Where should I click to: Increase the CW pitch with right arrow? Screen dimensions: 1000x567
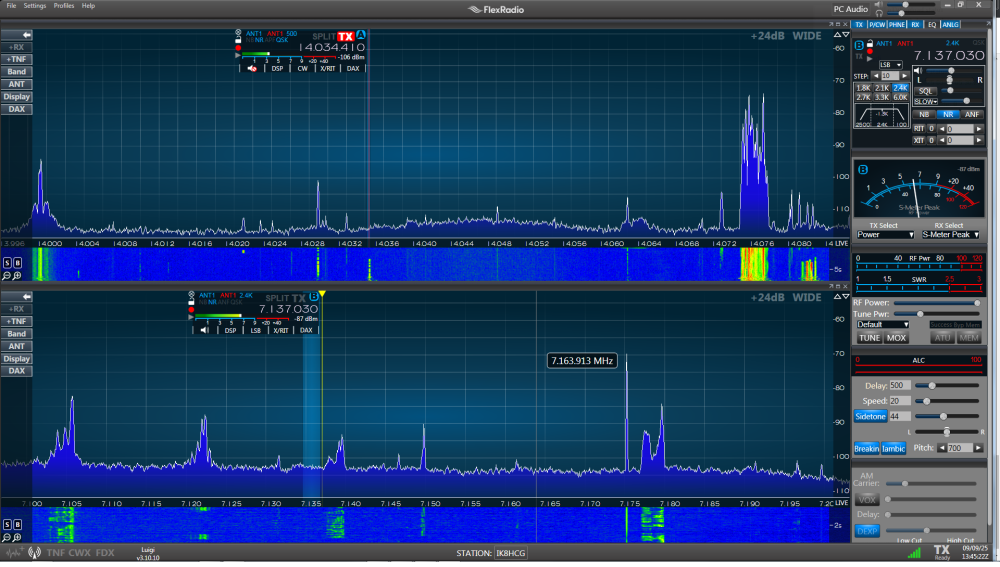[x=978, y=448]
